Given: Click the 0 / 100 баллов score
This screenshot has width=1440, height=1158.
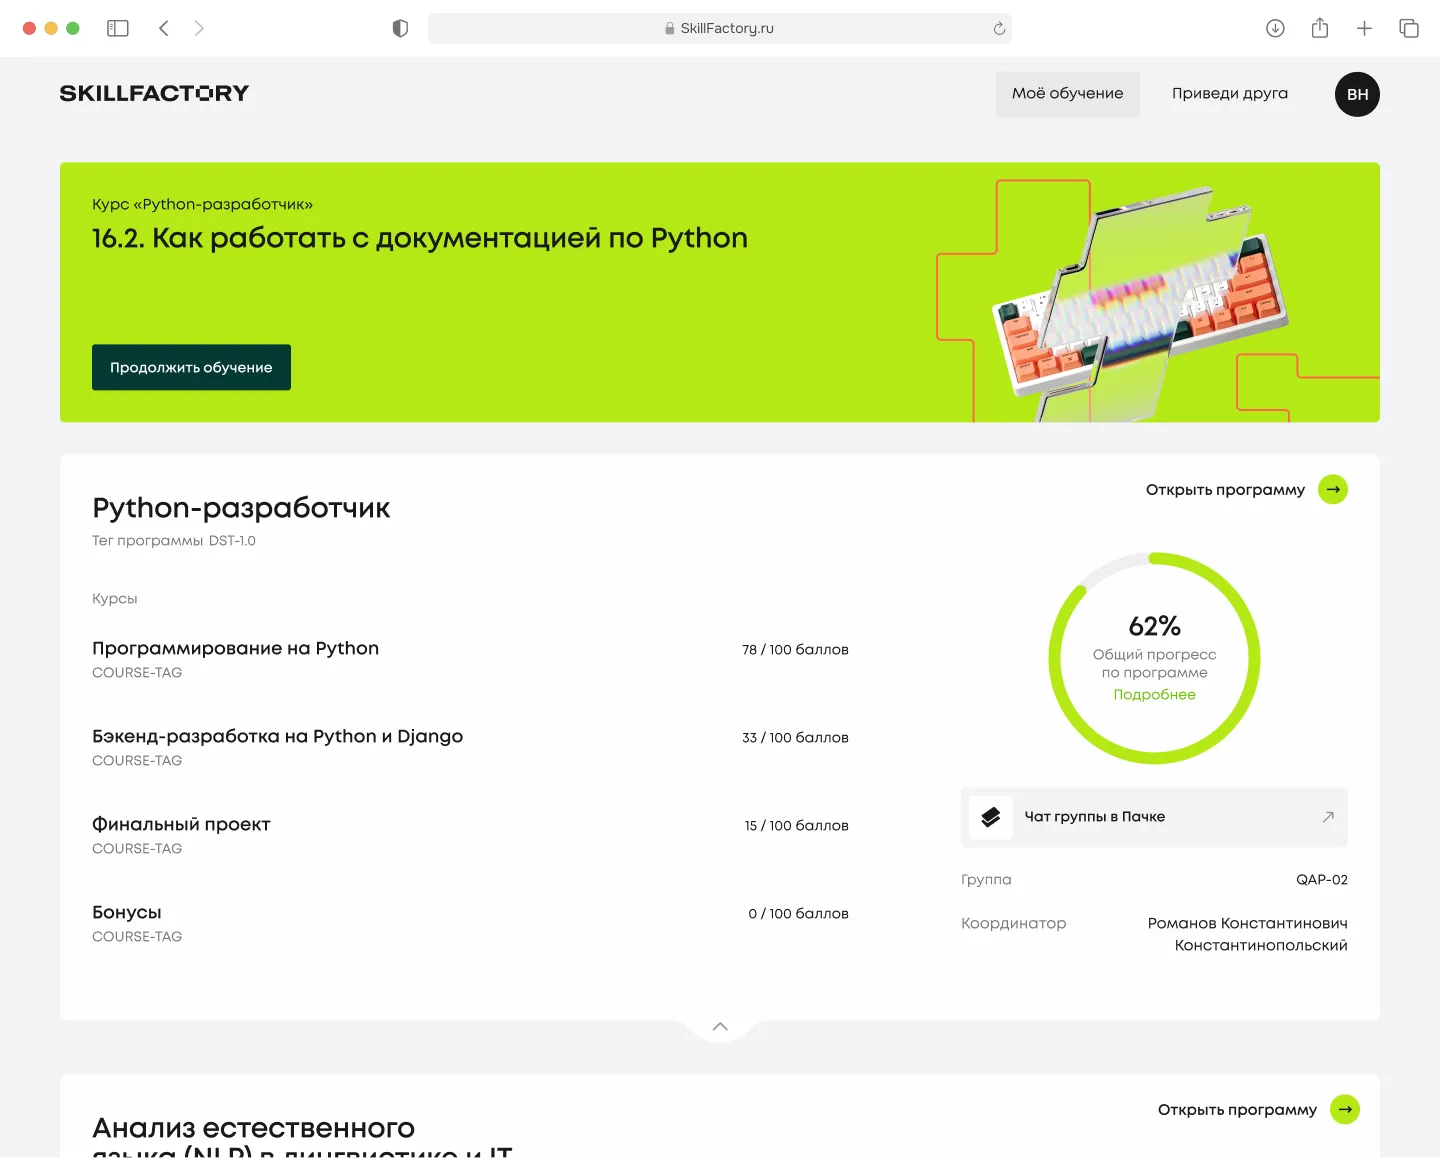Looking at the screenshot, I should click(798, 914).
